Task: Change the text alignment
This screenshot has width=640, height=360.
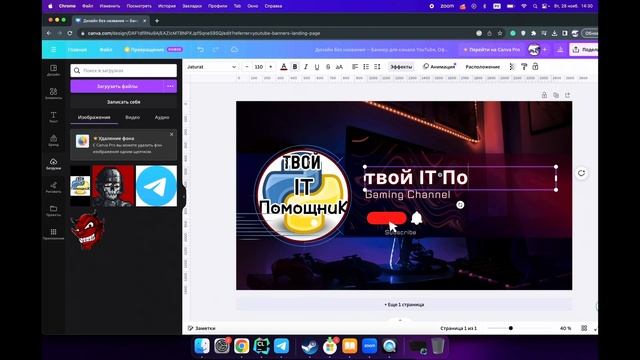Action: pyautogui.click(x=355, y=67)
